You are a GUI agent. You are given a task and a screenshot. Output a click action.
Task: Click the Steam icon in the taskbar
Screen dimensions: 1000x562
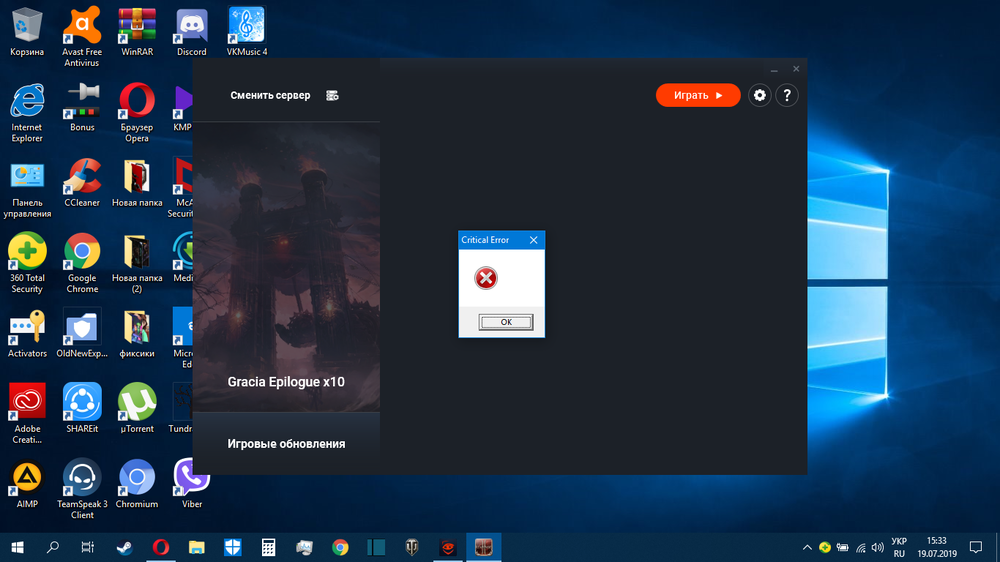click(125, 547)
